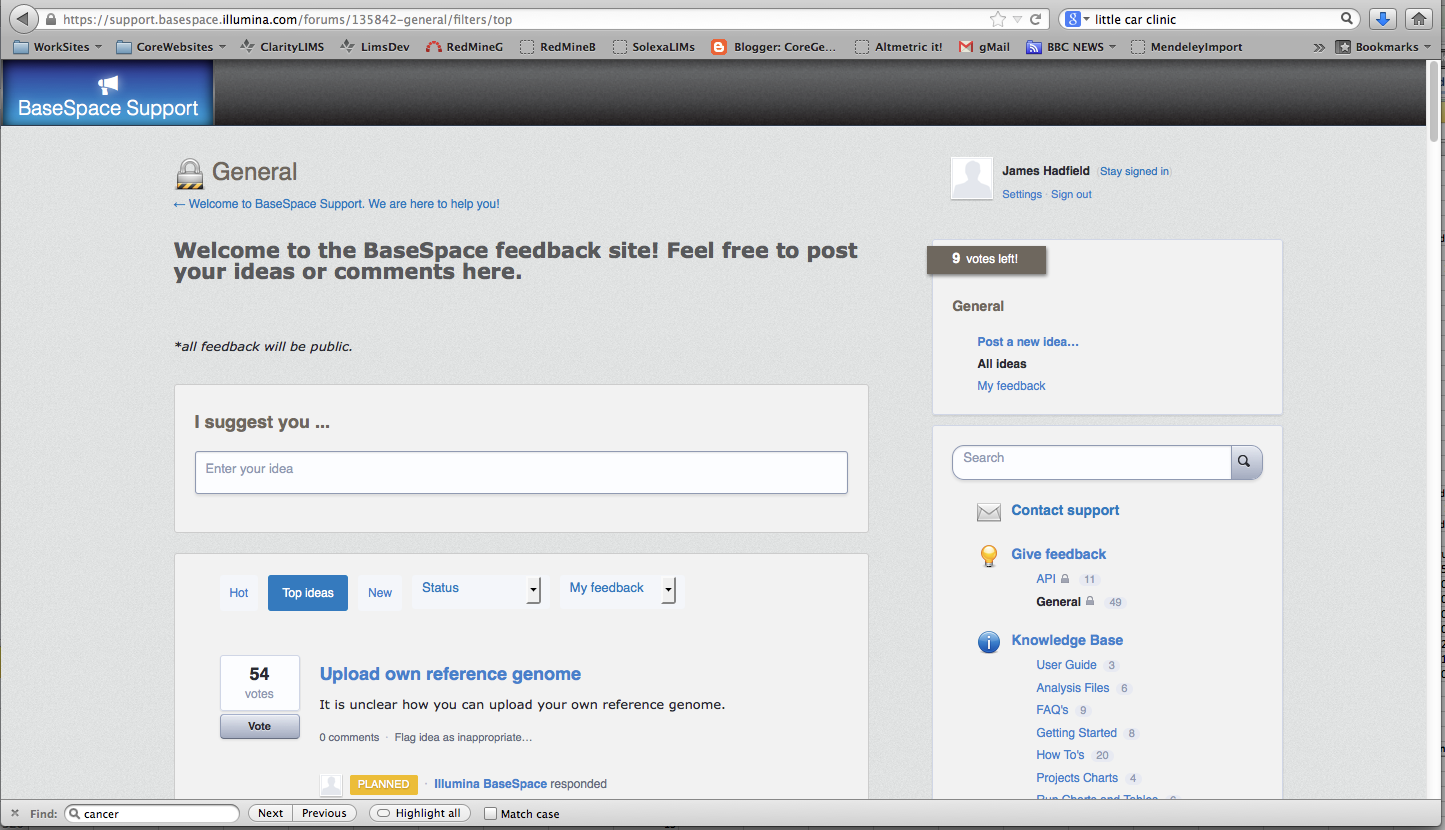Click James Hadfield's avatar image
1445x830 pixels.
[x=972, y=179]
